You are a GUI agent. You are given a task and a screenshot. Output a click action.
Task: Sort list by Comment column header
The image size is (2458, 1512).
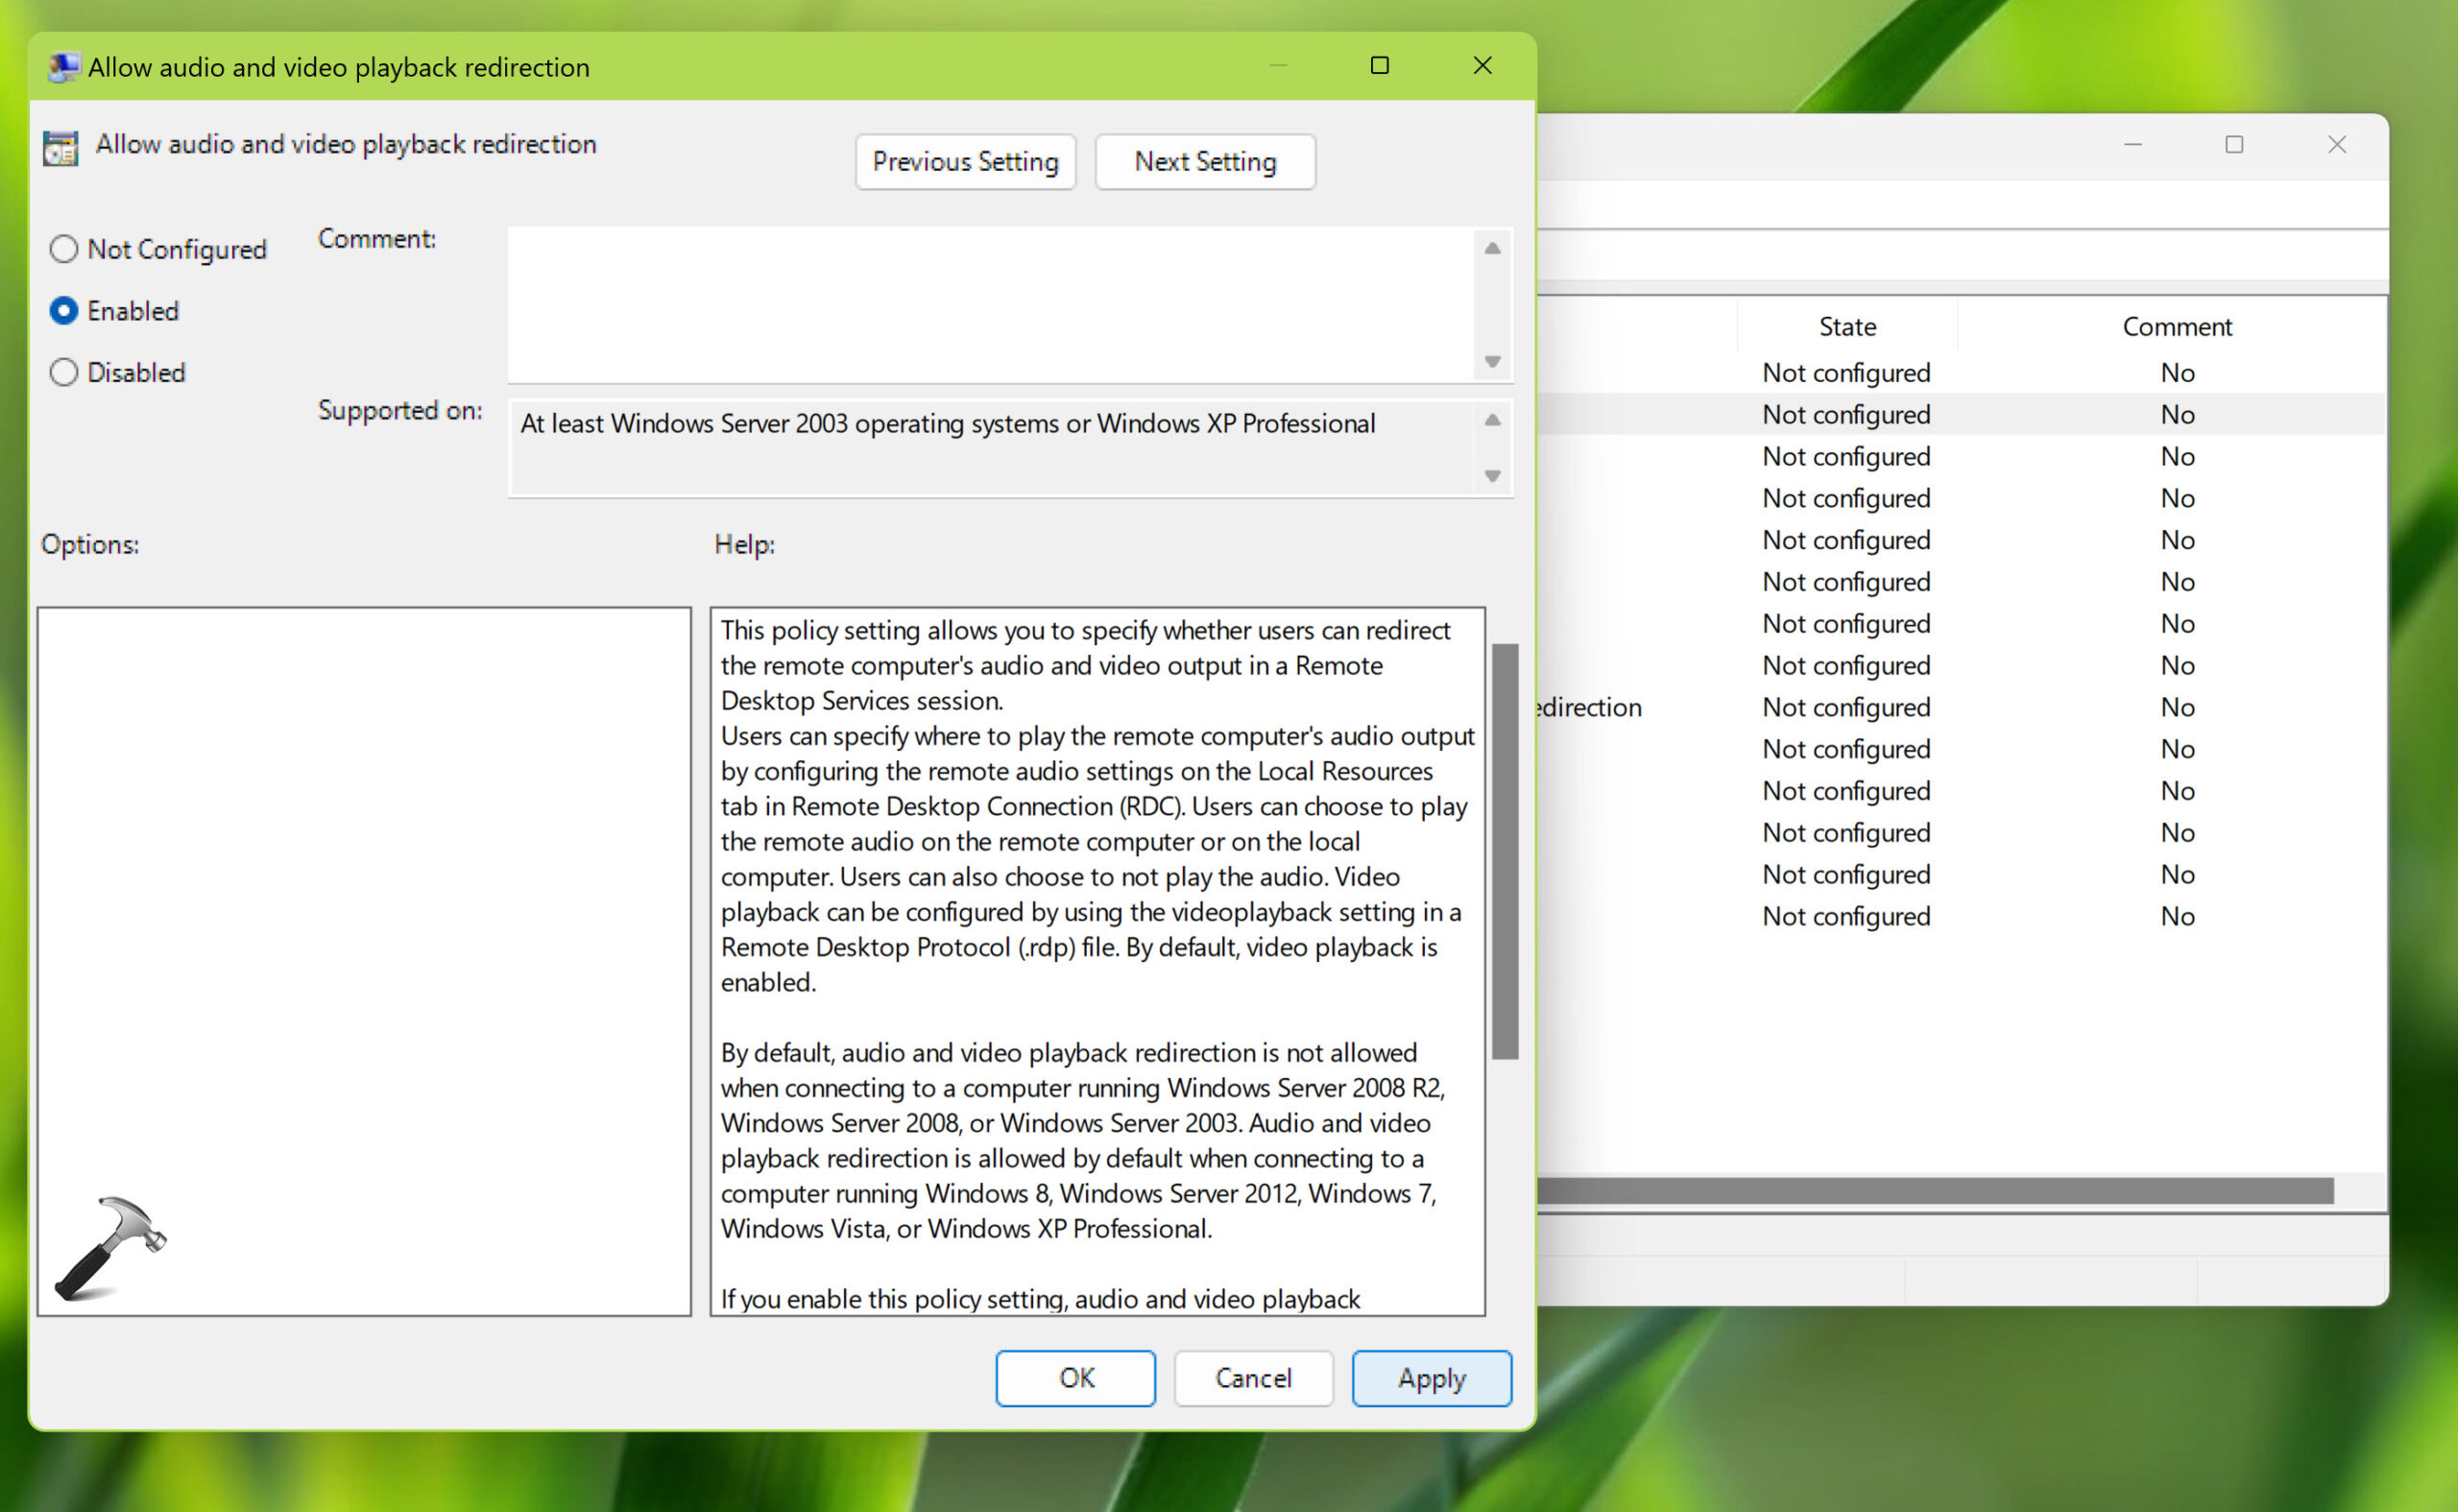point(2176,327)
